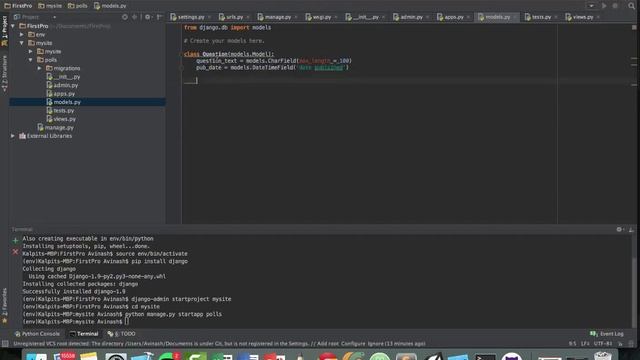Open the Trash in the Dock
This screenshot has height=360, width=640.
(x=603, y=357)
